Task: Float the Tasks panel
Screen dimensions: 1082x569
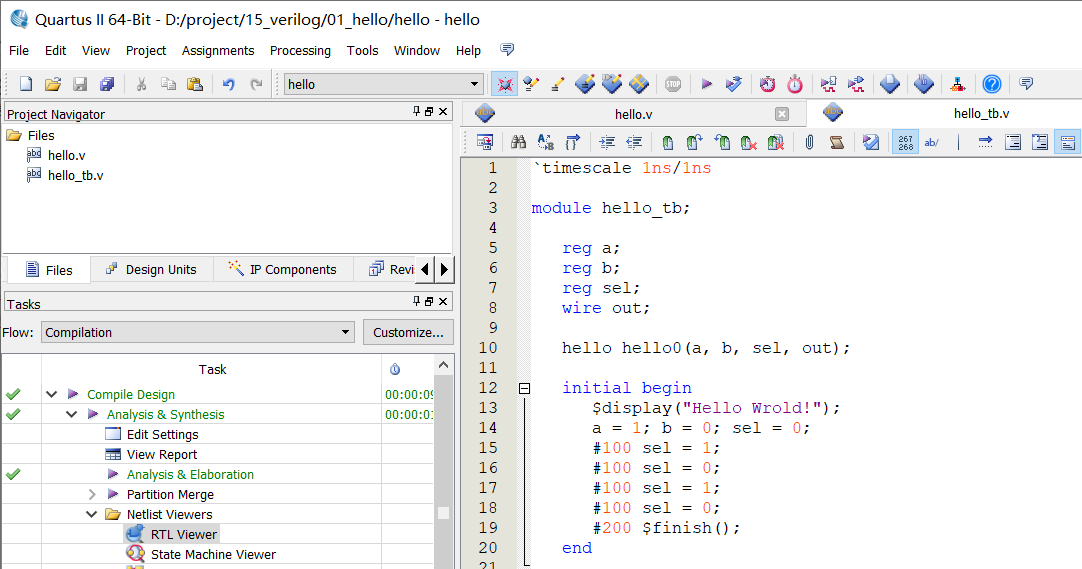Action: pos(429,301)
